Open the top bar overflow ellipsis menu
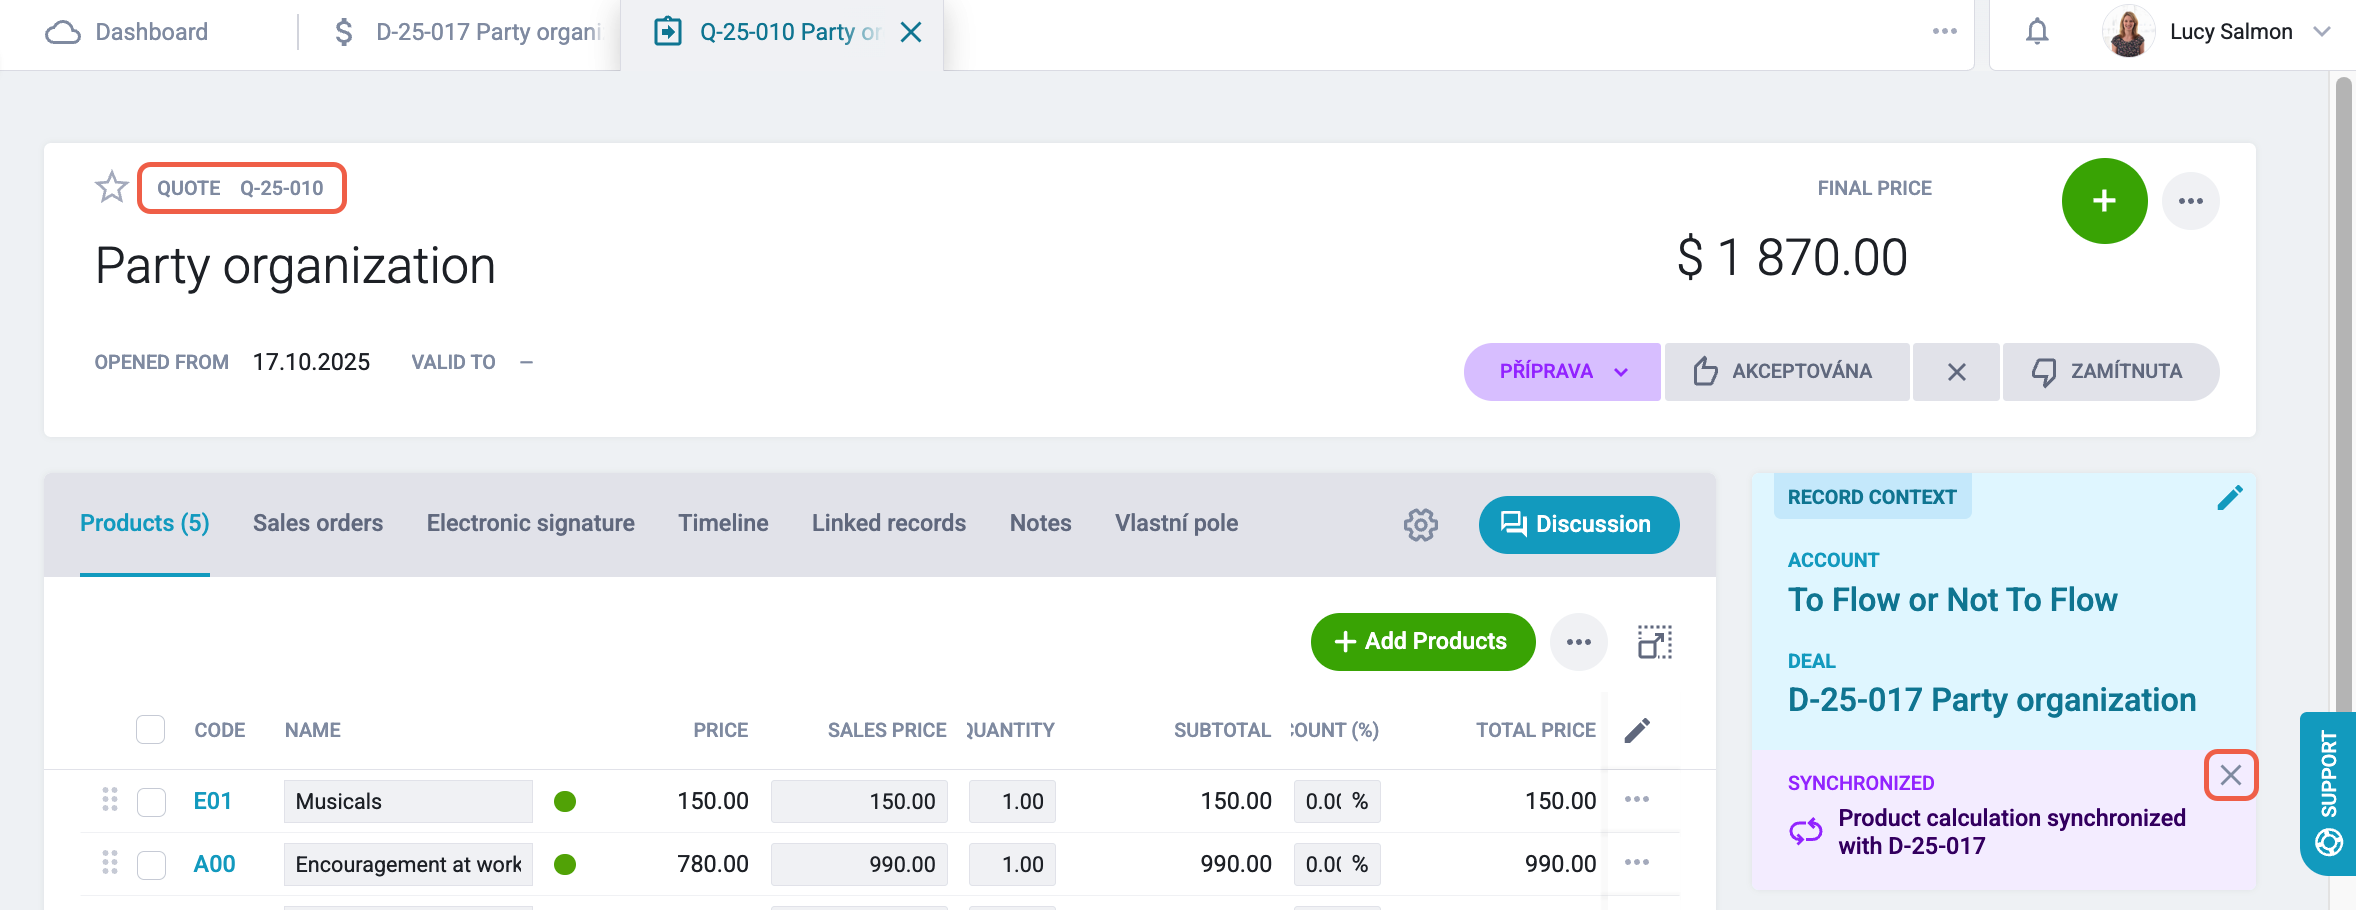The height and width of the screenshot is (910, 2356). (1945, 31)
